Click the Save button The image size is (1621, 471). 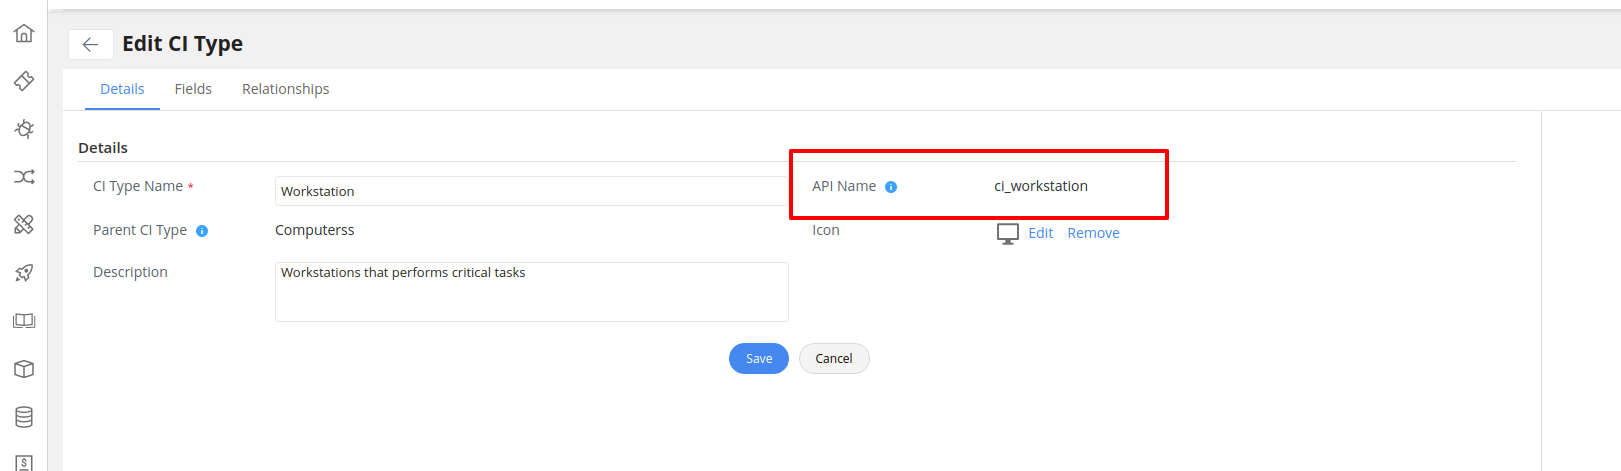click(758, 359)
